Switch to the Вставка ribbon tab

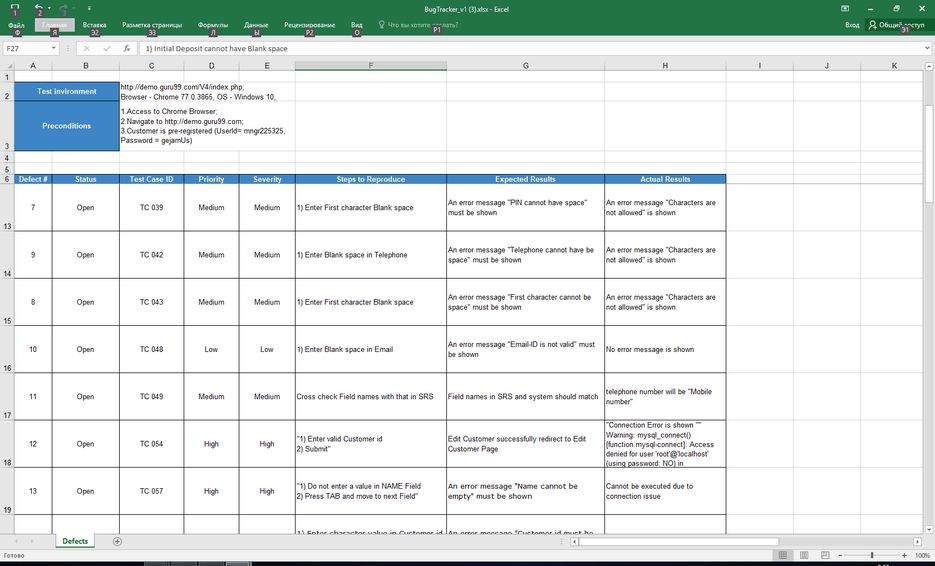point(94,25)
